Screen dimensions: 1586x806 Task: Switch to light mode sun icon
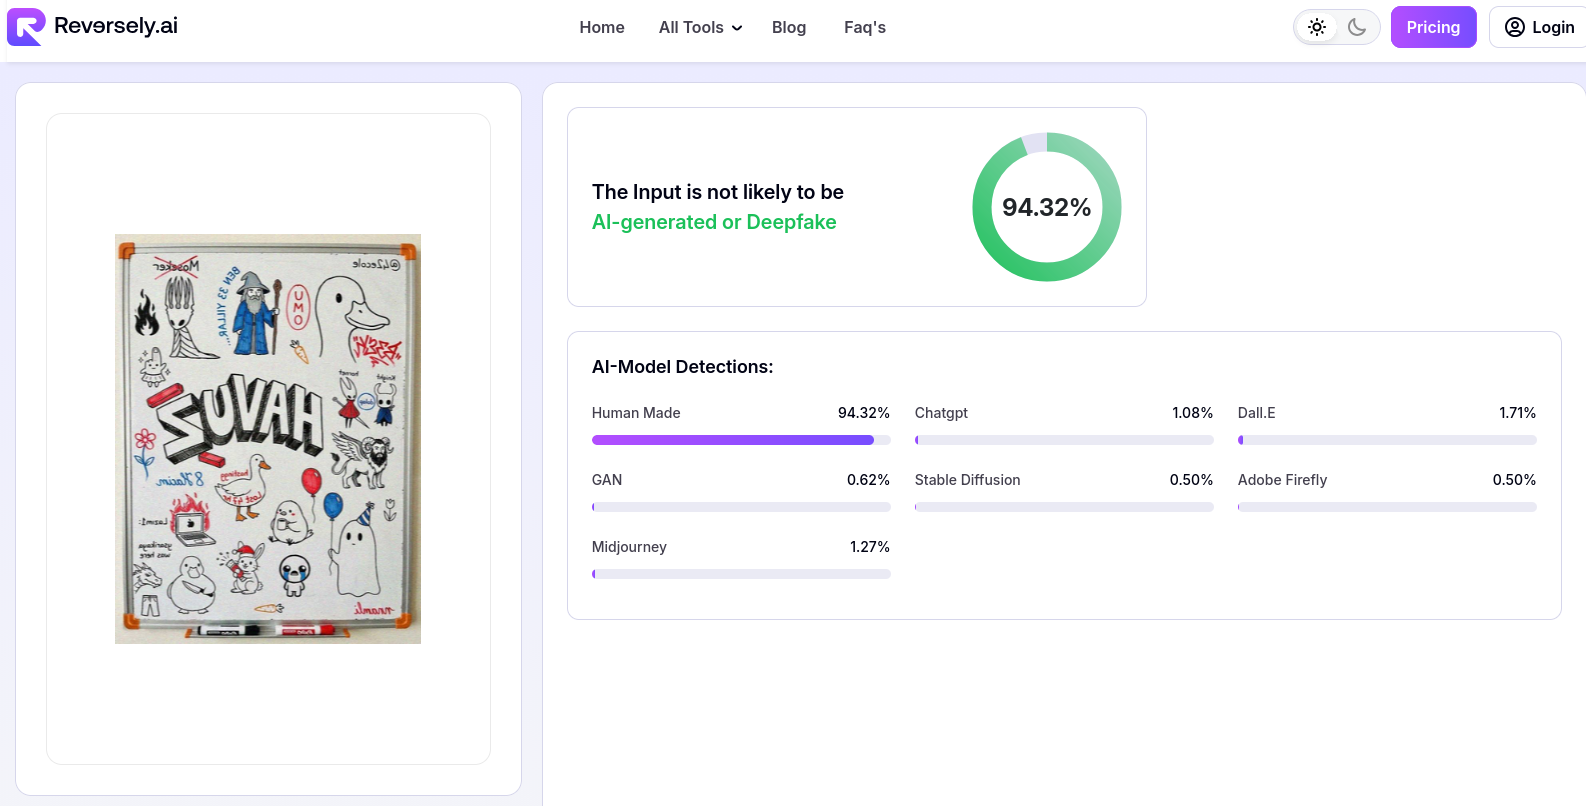[1317, 27]
